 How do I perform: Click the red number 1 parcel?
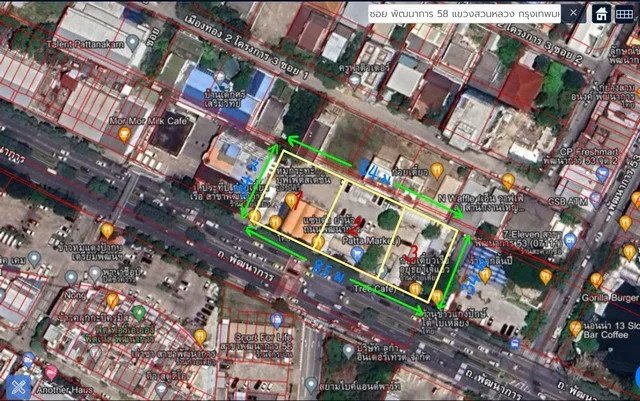[x=298, y=200]
